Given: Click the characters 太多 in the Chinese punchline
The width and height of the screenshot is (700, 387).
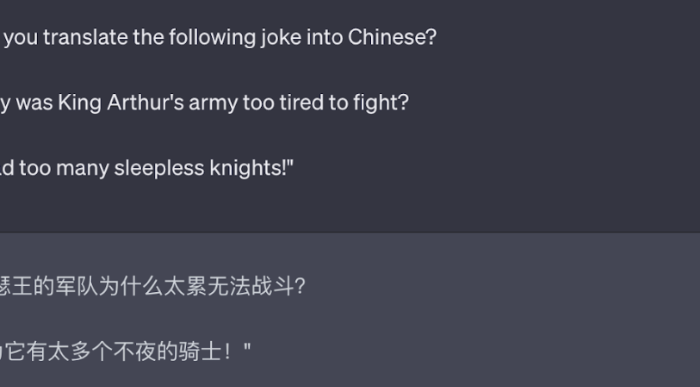Looking at the screenshot, I should [70, 352].
